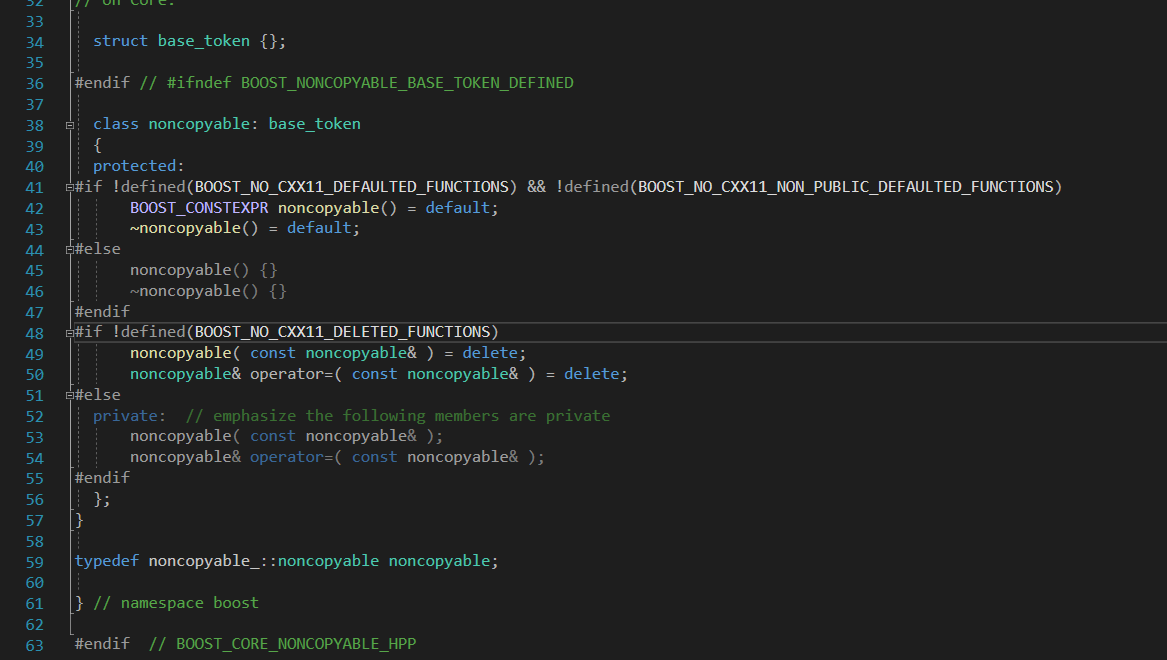Collapse the #if fold toggle at line 41
The image size is (1167, 660).
click(70, 188)
